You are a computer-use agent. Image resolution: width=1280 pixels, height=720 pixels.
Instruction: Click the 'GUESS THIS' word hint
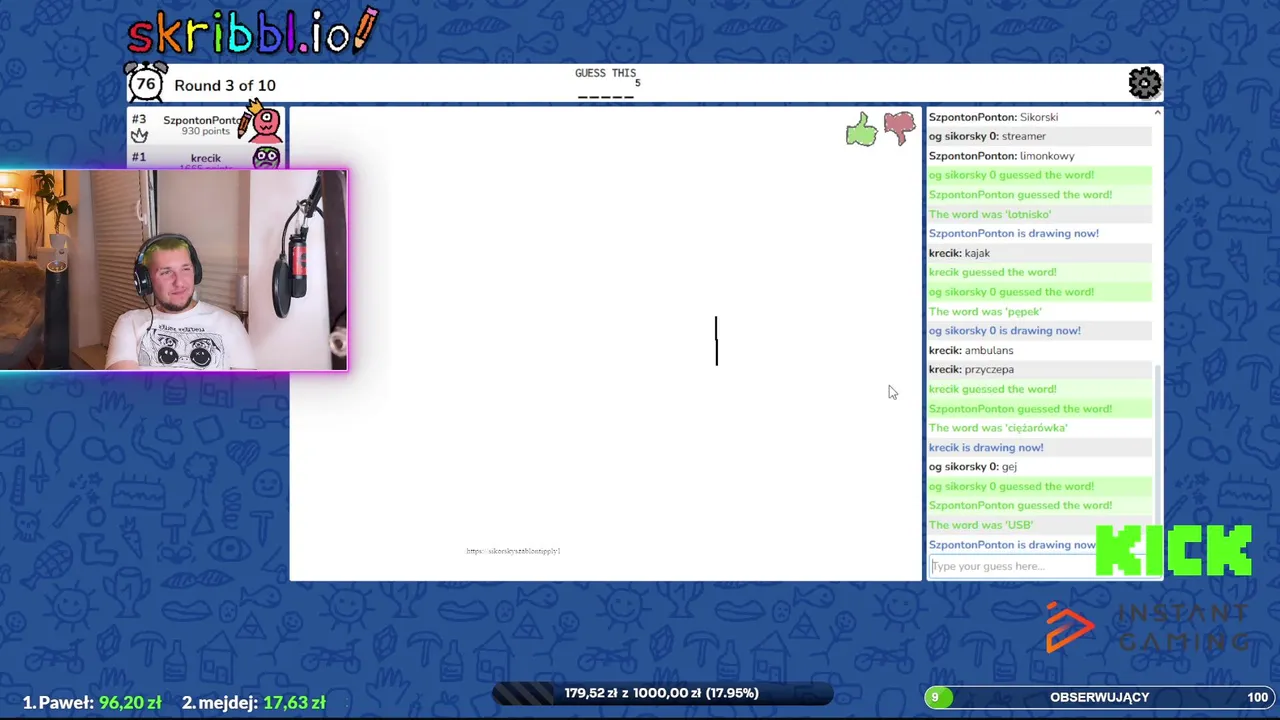click(x=606, y=73)
